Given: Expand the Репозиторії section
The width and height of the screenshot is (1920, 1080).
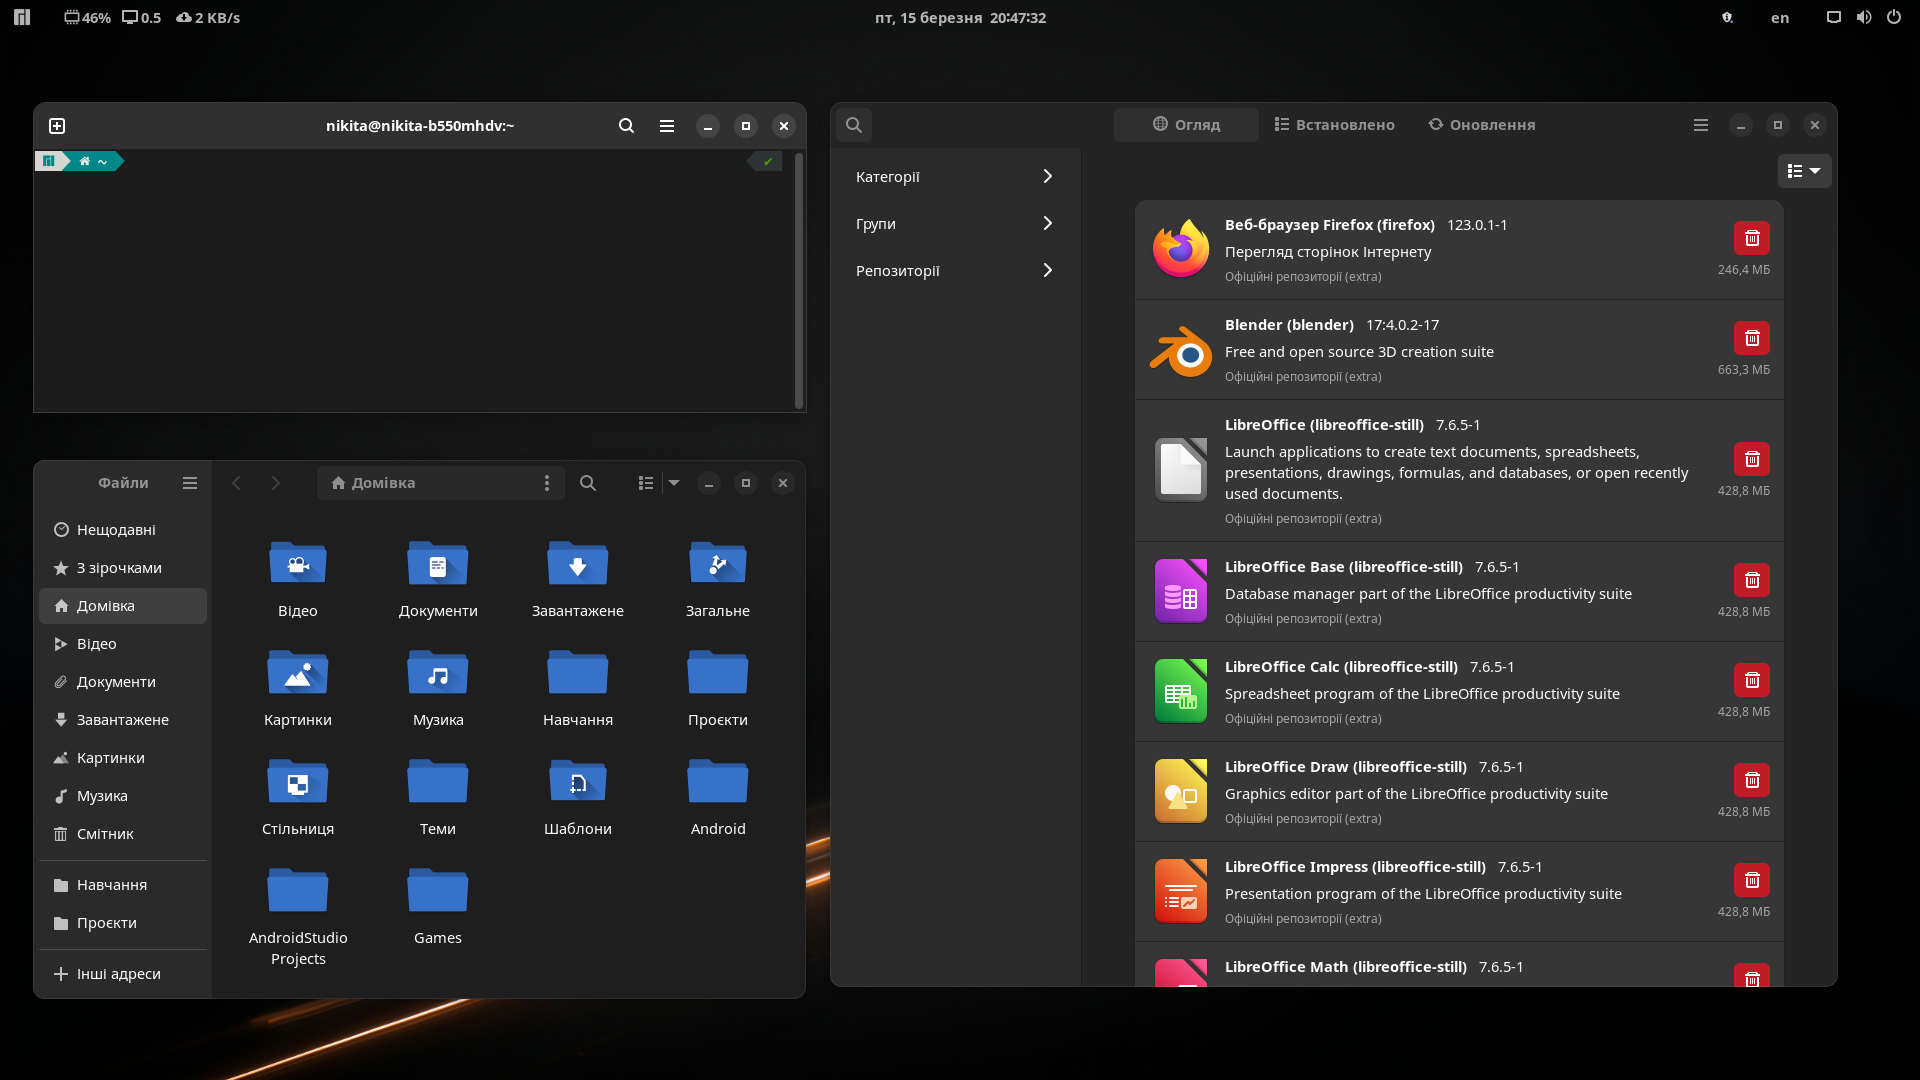Looking at the screenshot, I should [x=955, y=271].
